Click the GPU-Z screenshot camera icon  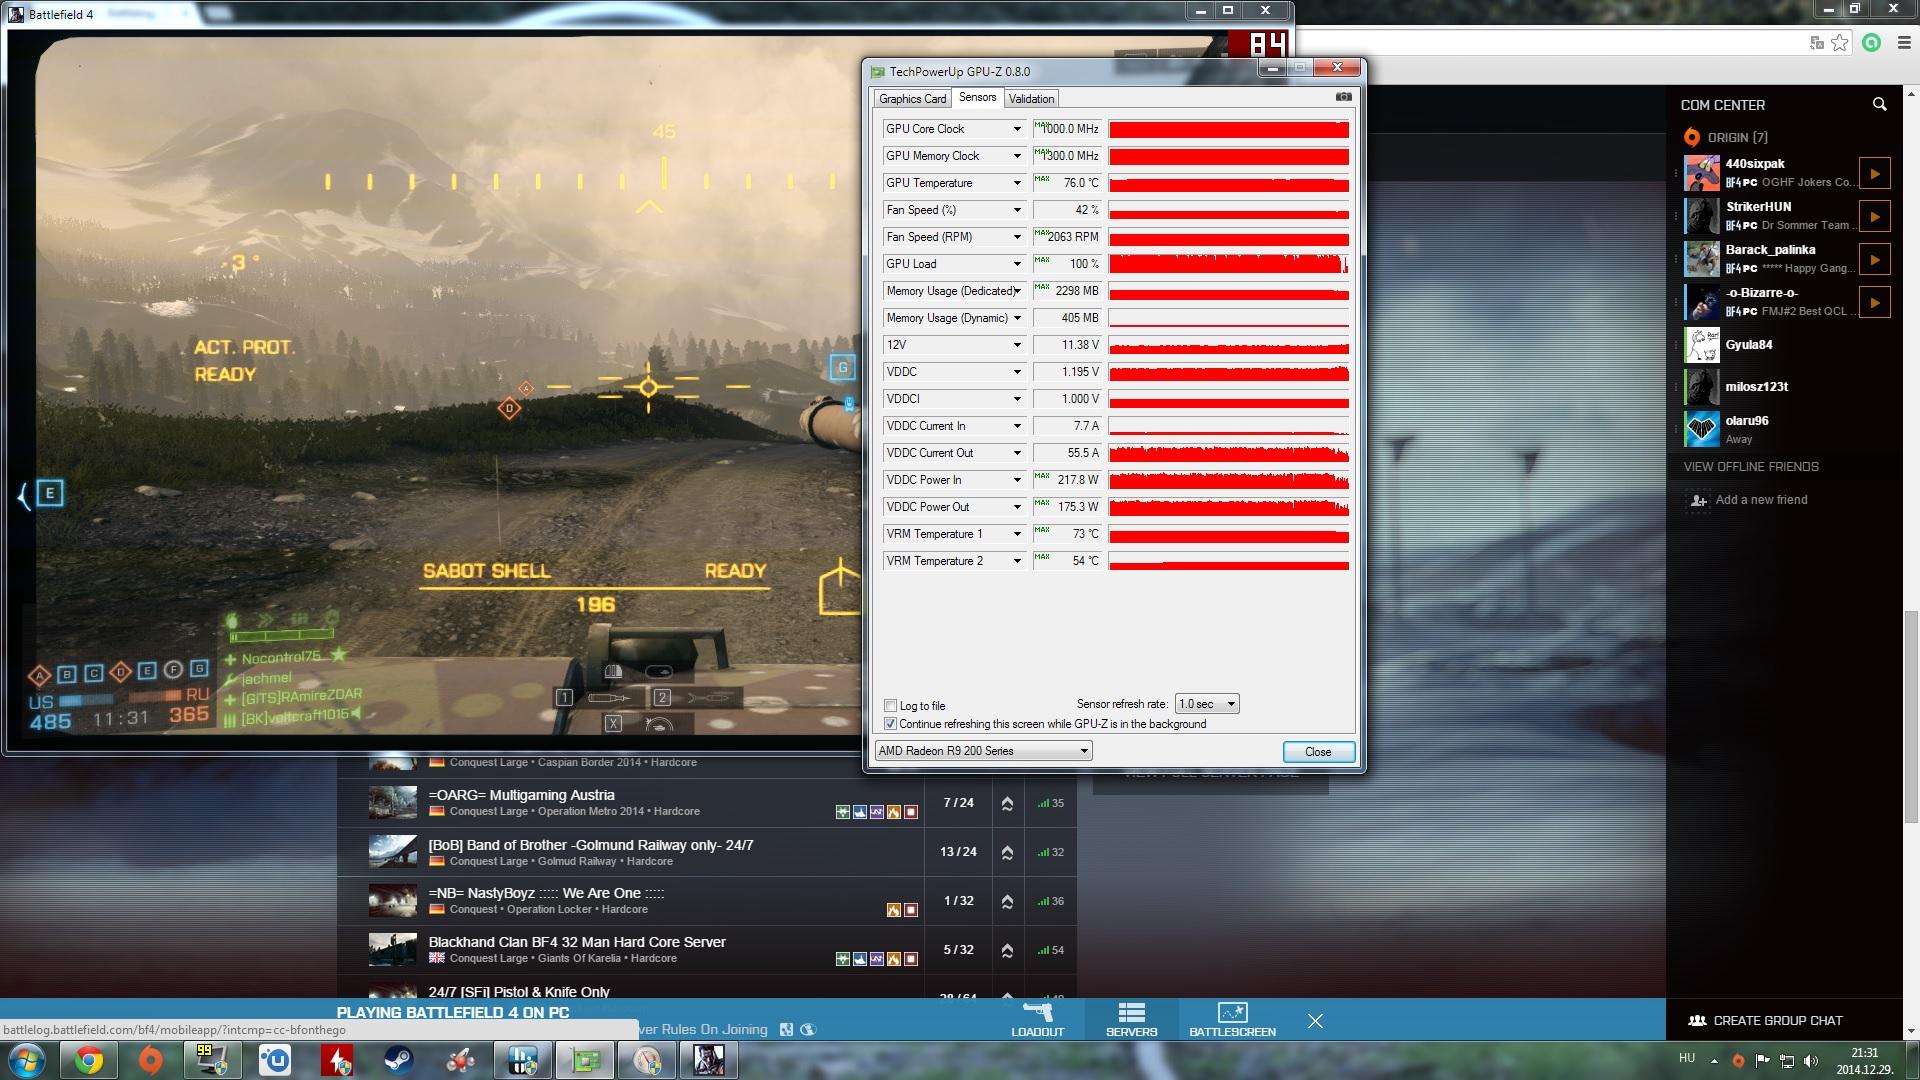1343,97
